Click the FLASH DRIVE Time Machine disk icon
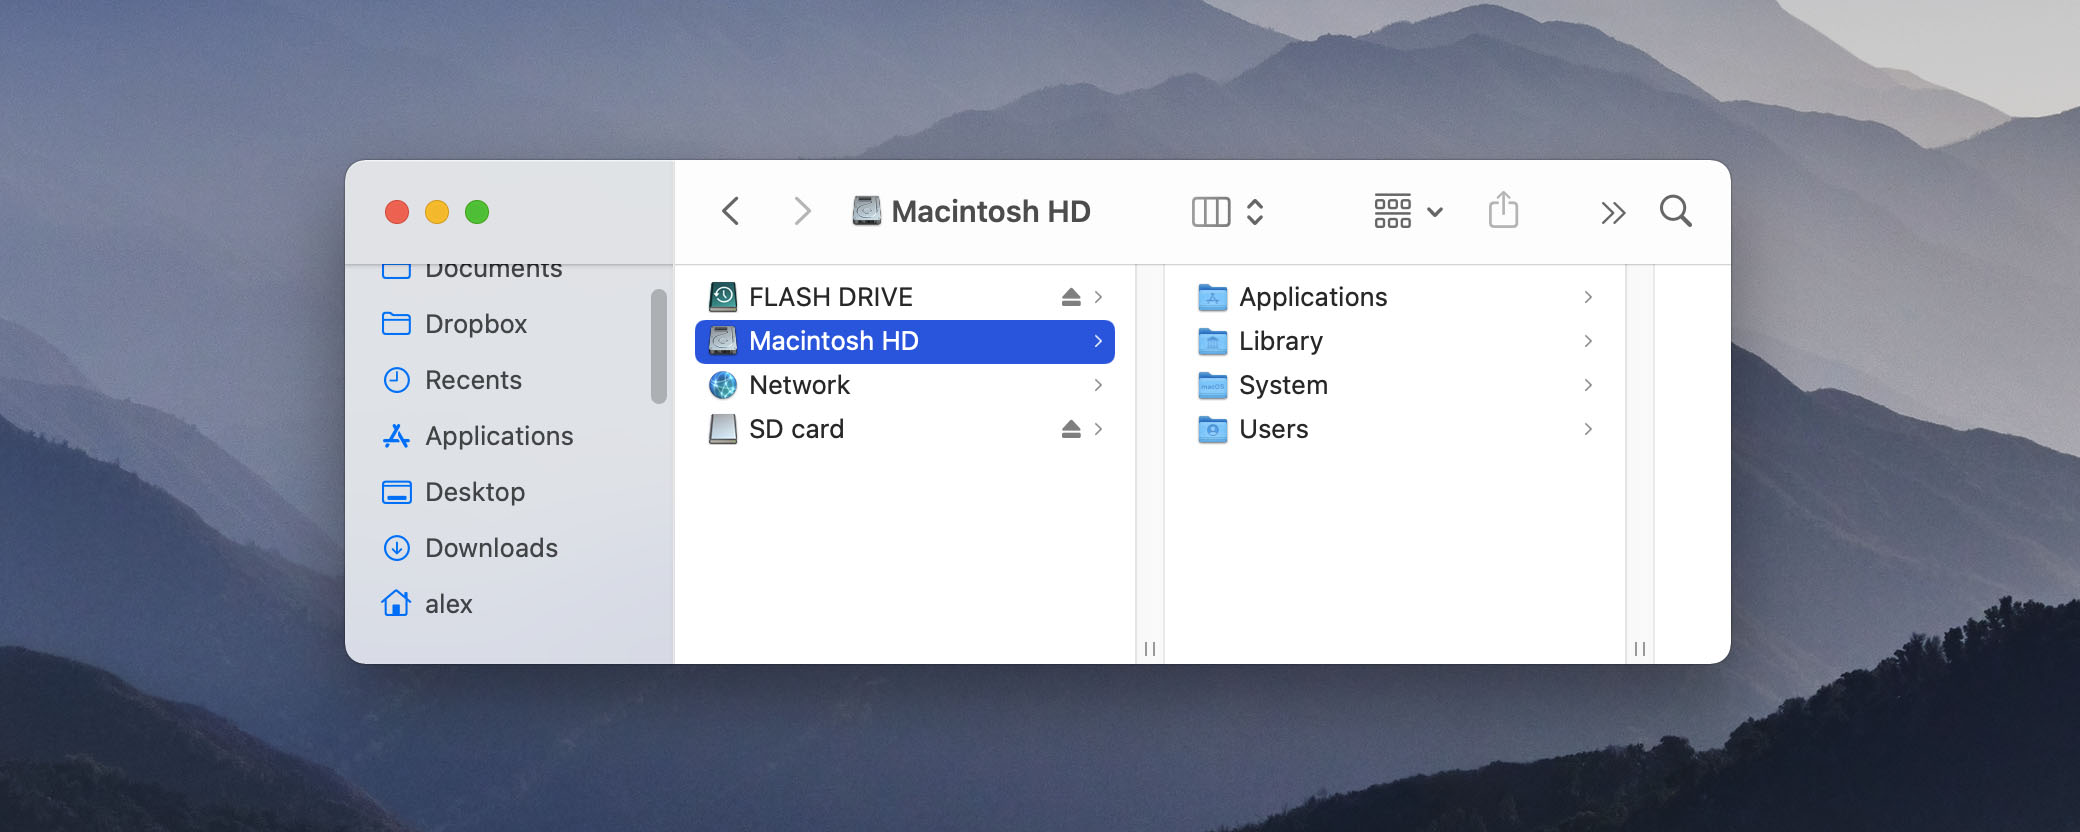Image resolution: width=2080 pixels, height=832 pixels. (722, 297)
